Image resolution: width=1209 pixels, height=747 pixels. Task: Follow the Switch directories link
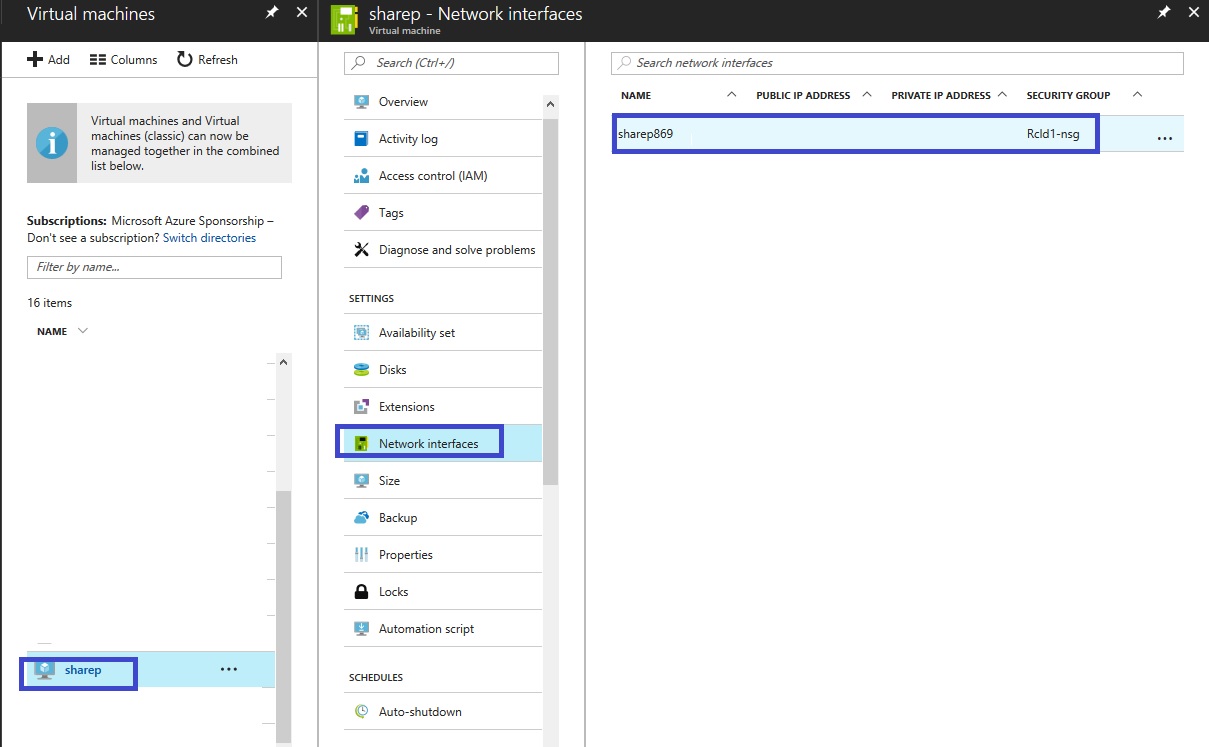(209, 238)
